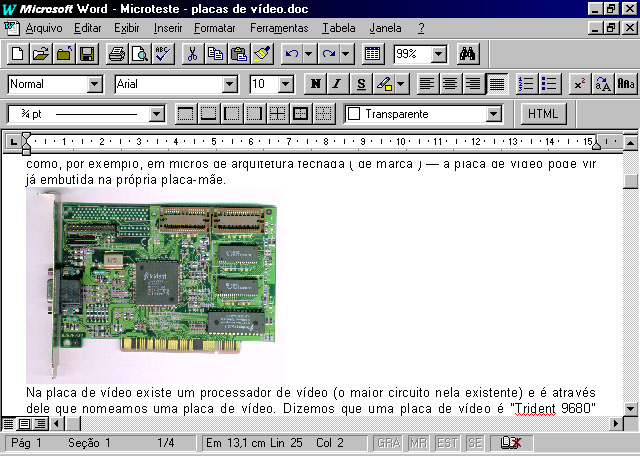
Task: Open the Arquivo menu
Action: click(44, 28)
